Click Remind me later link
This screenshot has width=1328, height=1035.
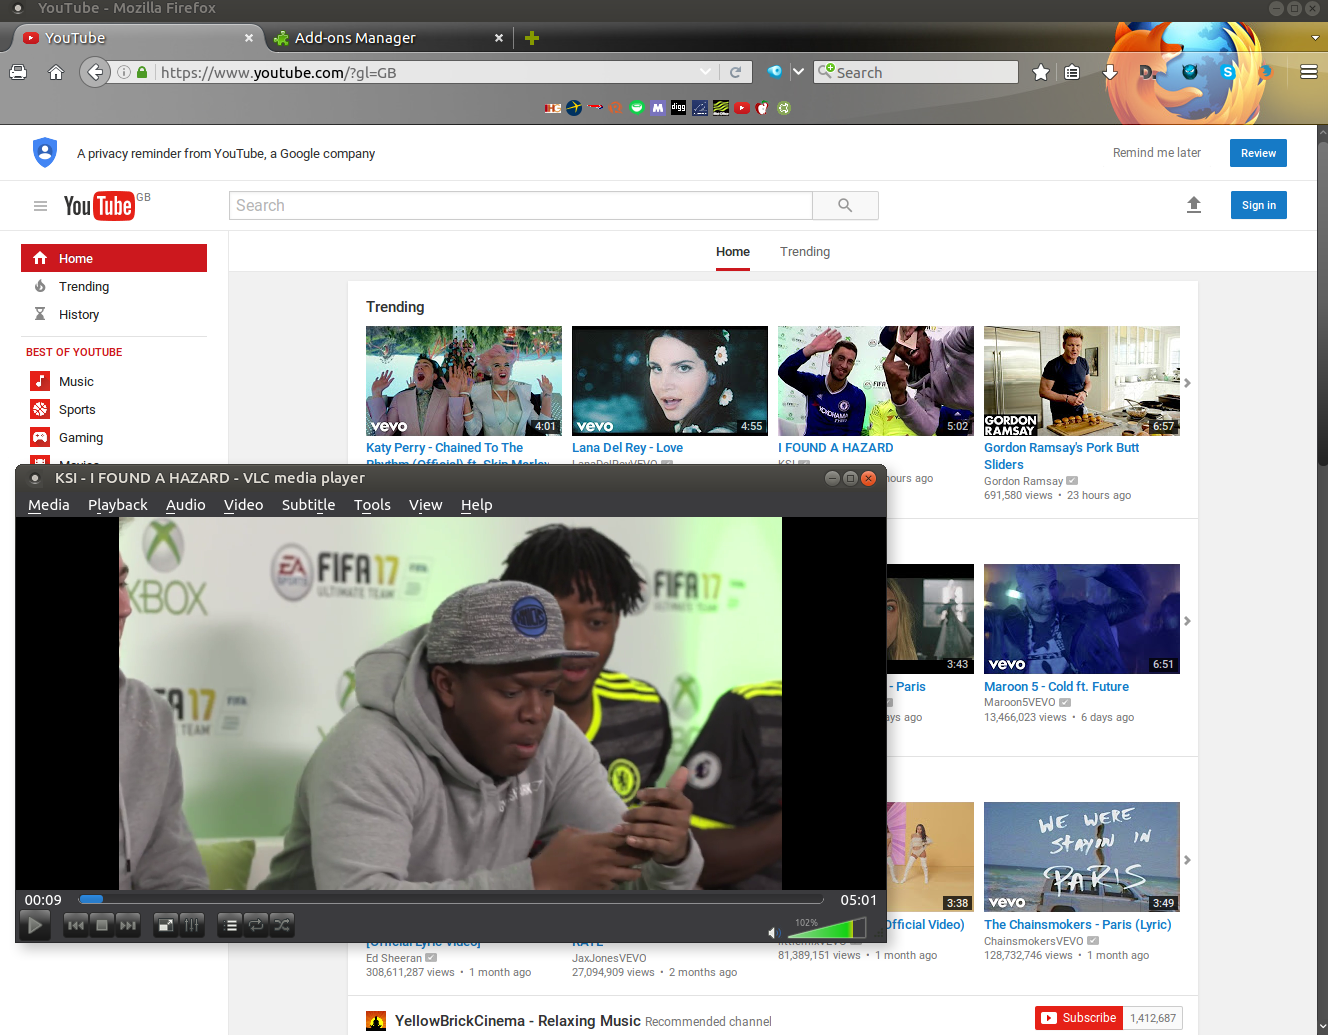click(1157, 153)
